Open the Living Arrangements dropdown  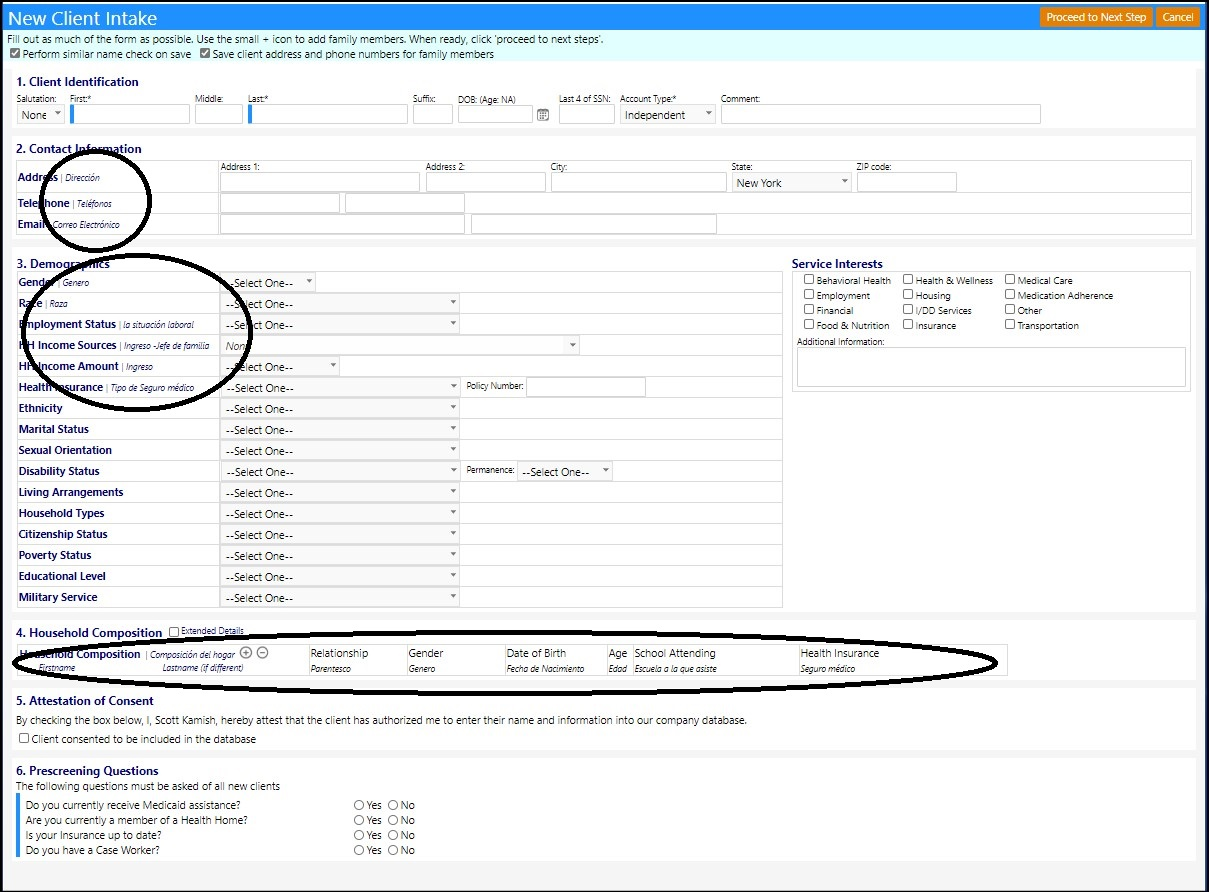(x=340, y=493)
